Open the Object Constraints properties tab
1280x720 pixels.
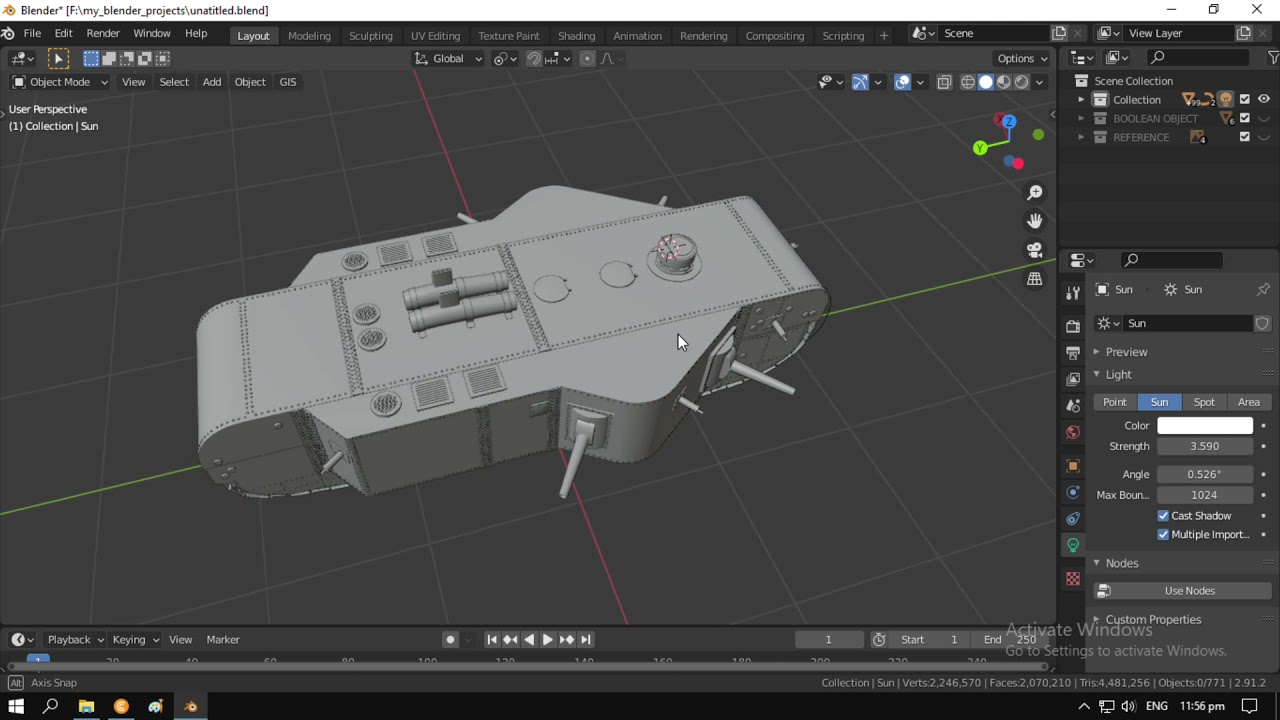(x=1073, y=518)
